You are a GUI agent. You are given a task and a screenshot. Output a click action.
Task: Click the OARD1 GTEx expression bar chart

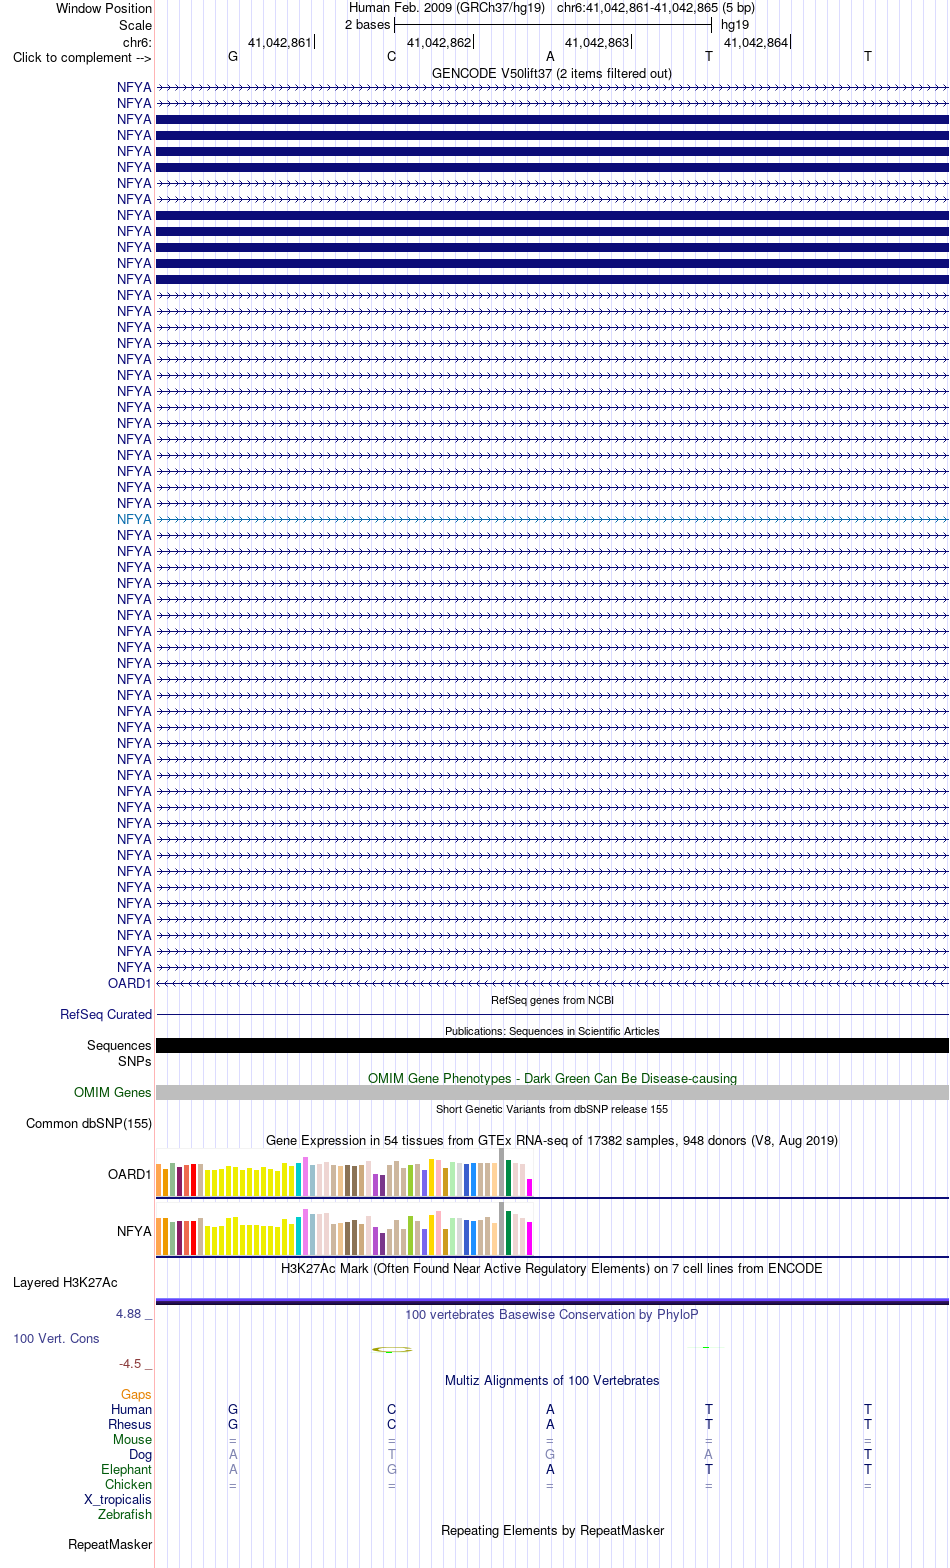(344, 1172)
